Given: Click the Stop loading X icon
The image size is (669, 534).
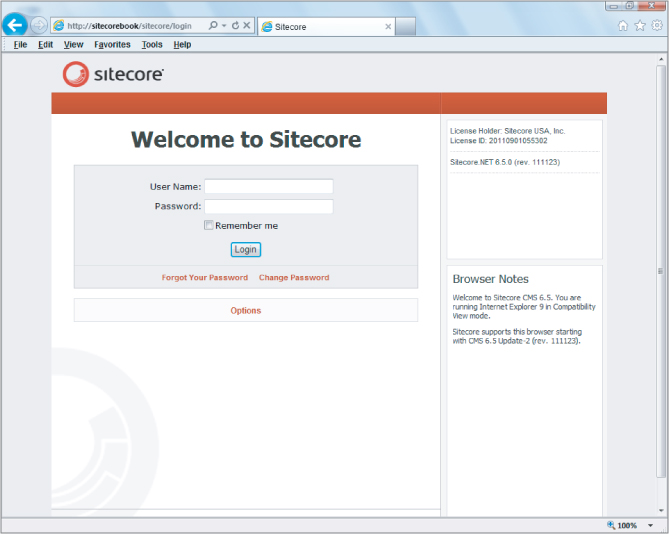Looking at the screenshot, I should (246, 25).
